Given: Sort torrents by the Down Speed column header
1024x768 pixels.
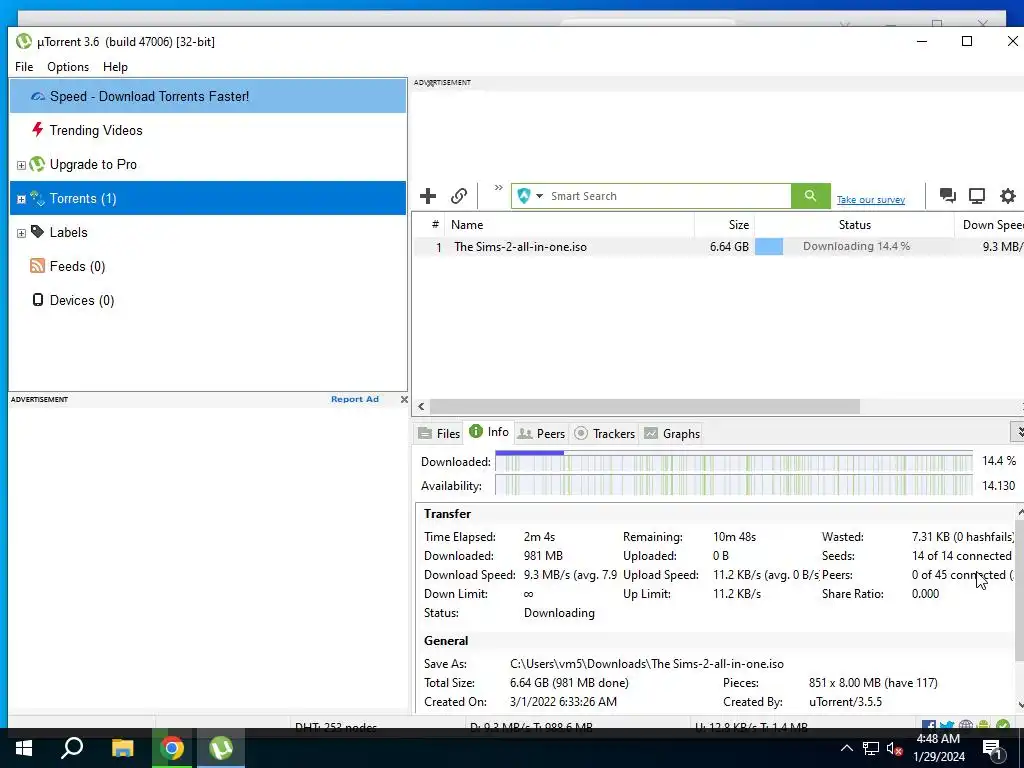Looking at the screenshot, I should 989,225.
